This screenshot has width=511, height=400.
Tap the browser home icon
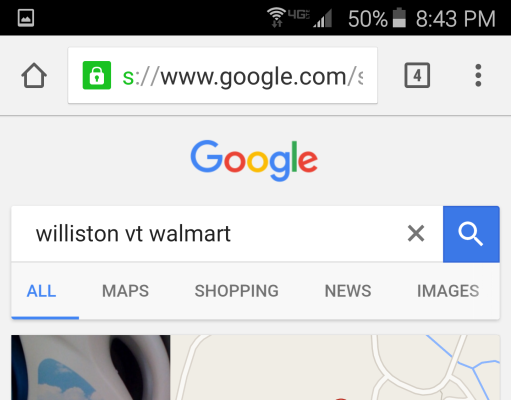[34, 75]
